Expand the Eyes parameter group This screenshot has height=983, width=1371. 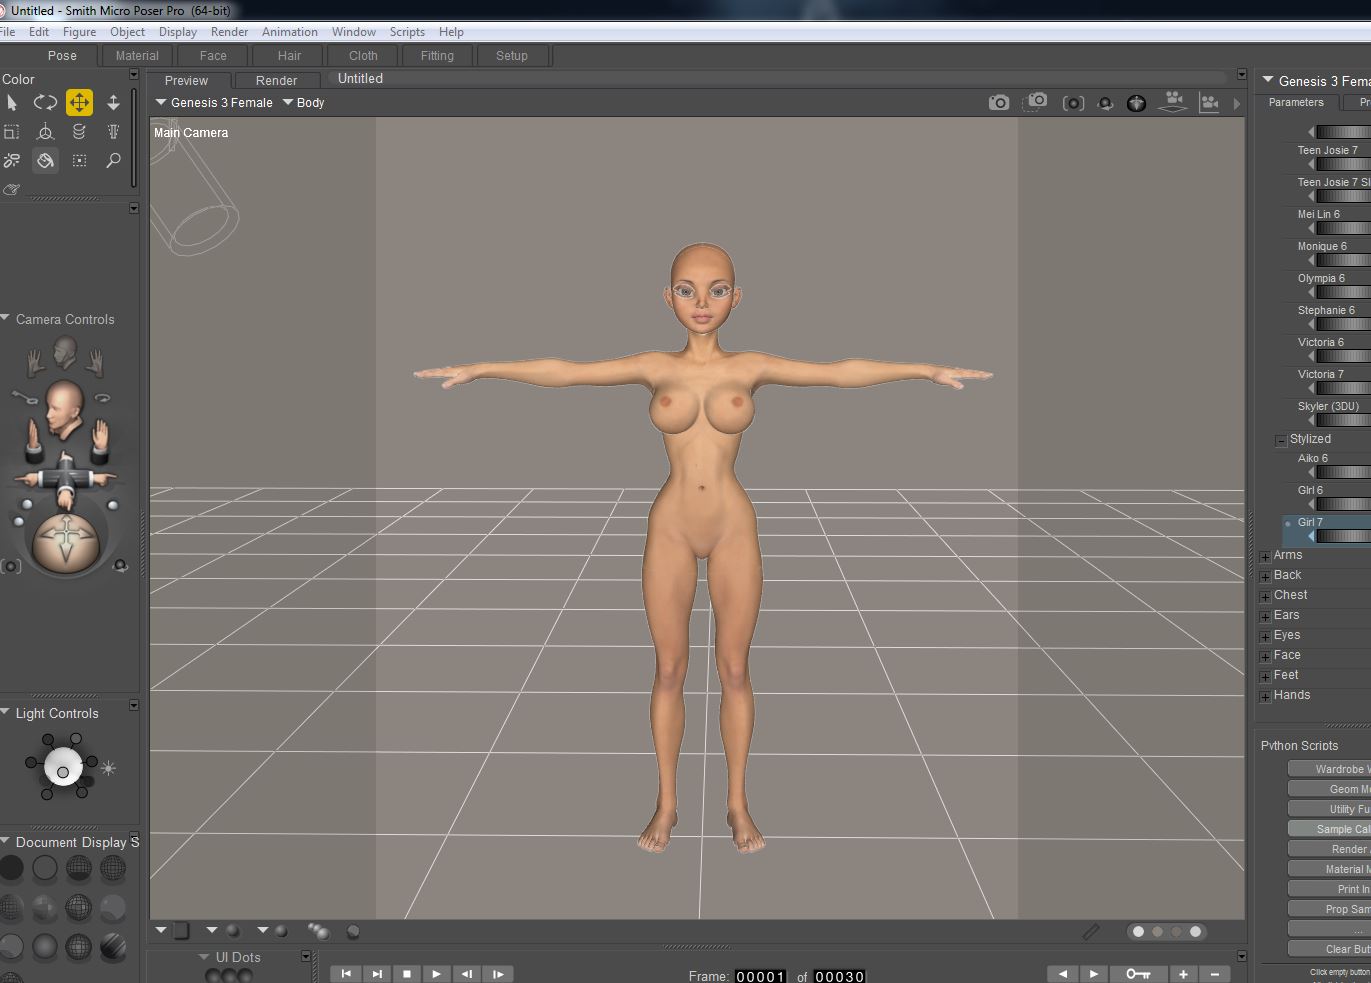1265,637
